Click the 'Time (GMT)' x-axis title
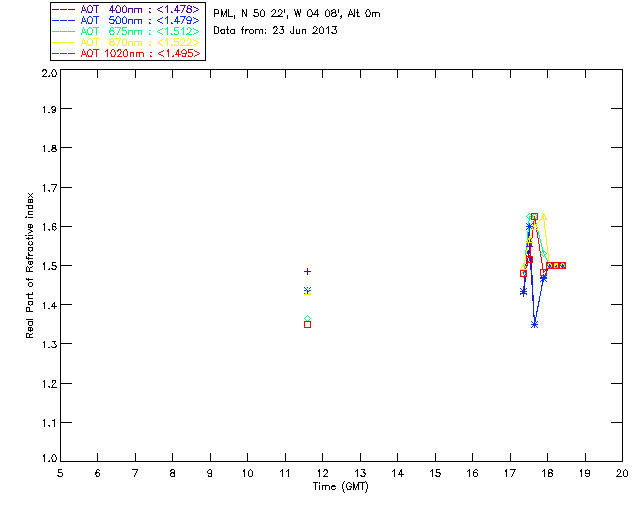The width and height of the screenshot is (640, 512). coord(340,487)
